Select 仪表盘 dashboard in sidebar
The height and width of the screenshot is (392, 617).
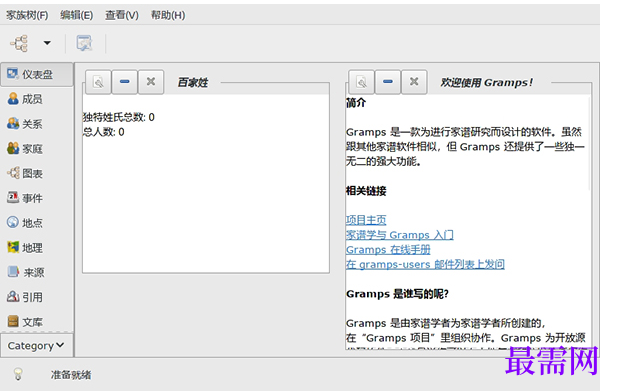tap(37, 74)
